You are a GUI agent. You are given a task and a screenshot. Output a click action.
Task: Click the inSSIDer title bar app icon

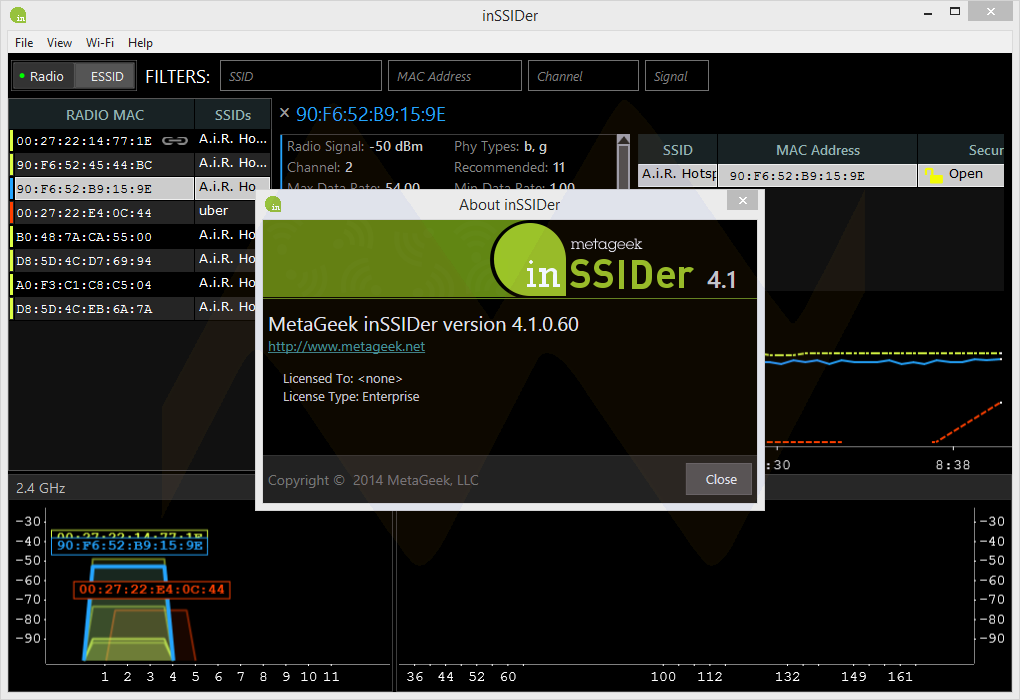pos(18,14)
